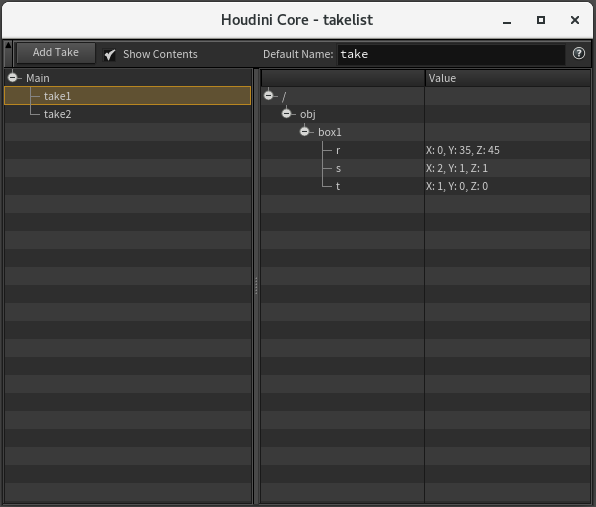
Task: Collapse the box1 node
Action: pos(304,132)
